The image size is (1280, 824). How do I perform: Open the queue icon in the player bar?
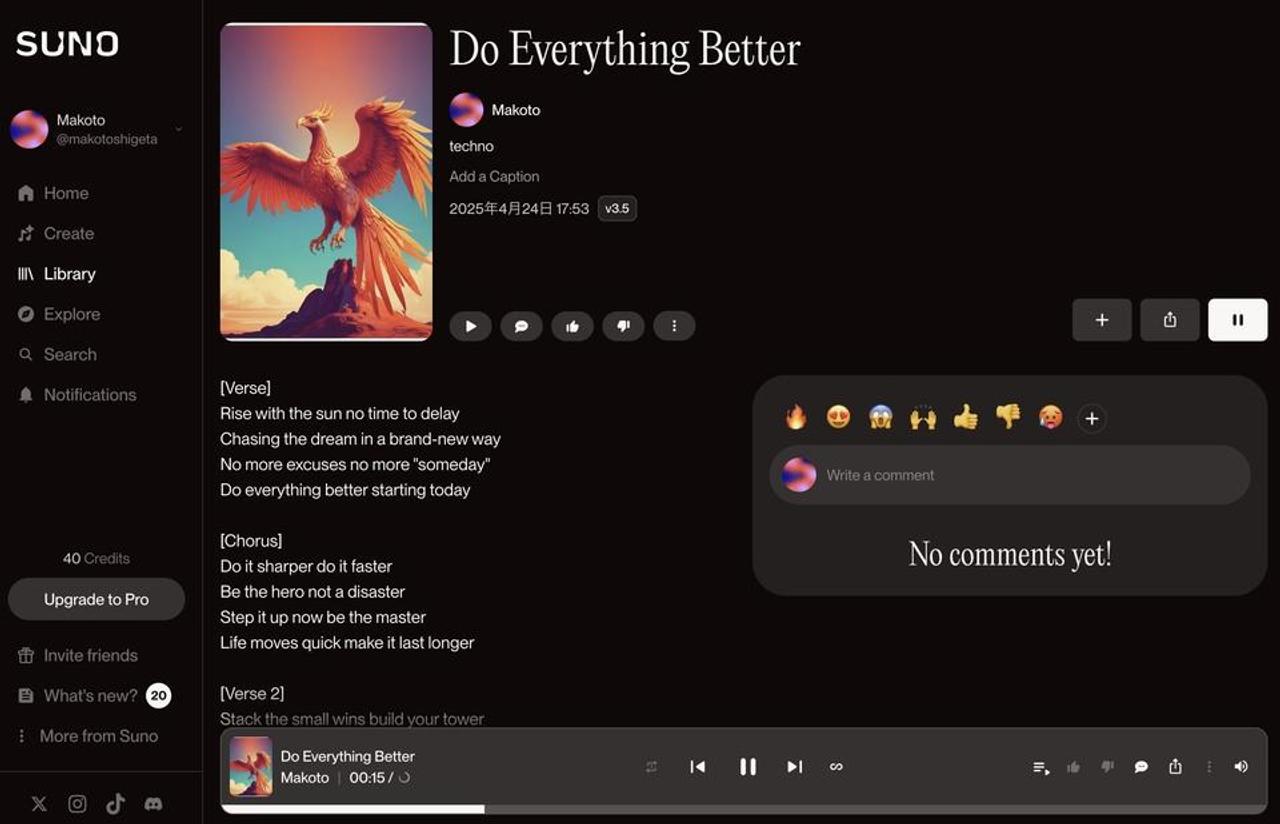pos(1040,766)
